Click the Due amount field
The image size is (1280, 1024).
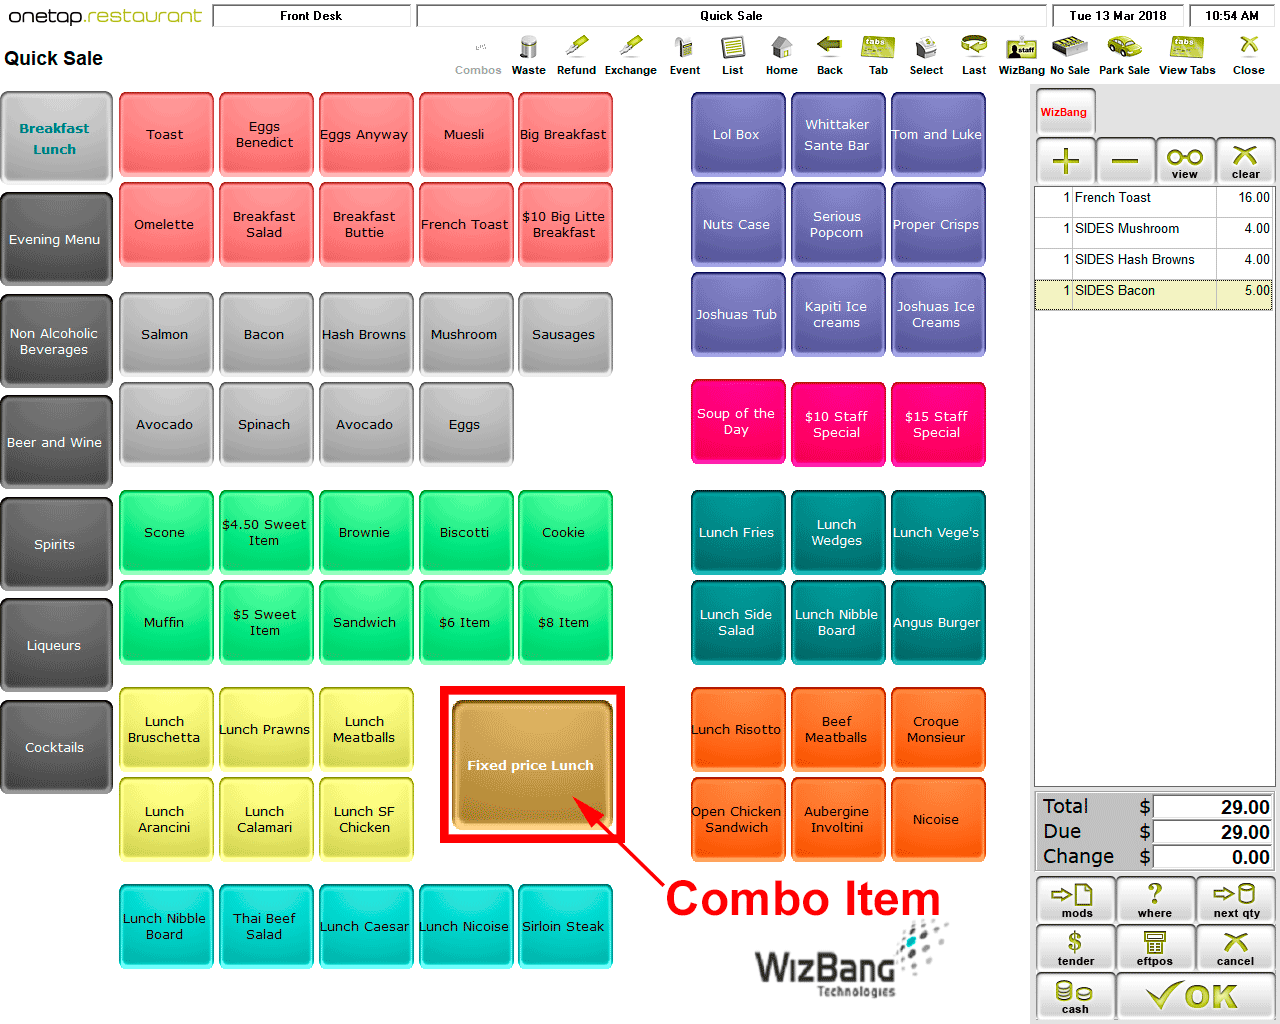(x=1212, y=832)
